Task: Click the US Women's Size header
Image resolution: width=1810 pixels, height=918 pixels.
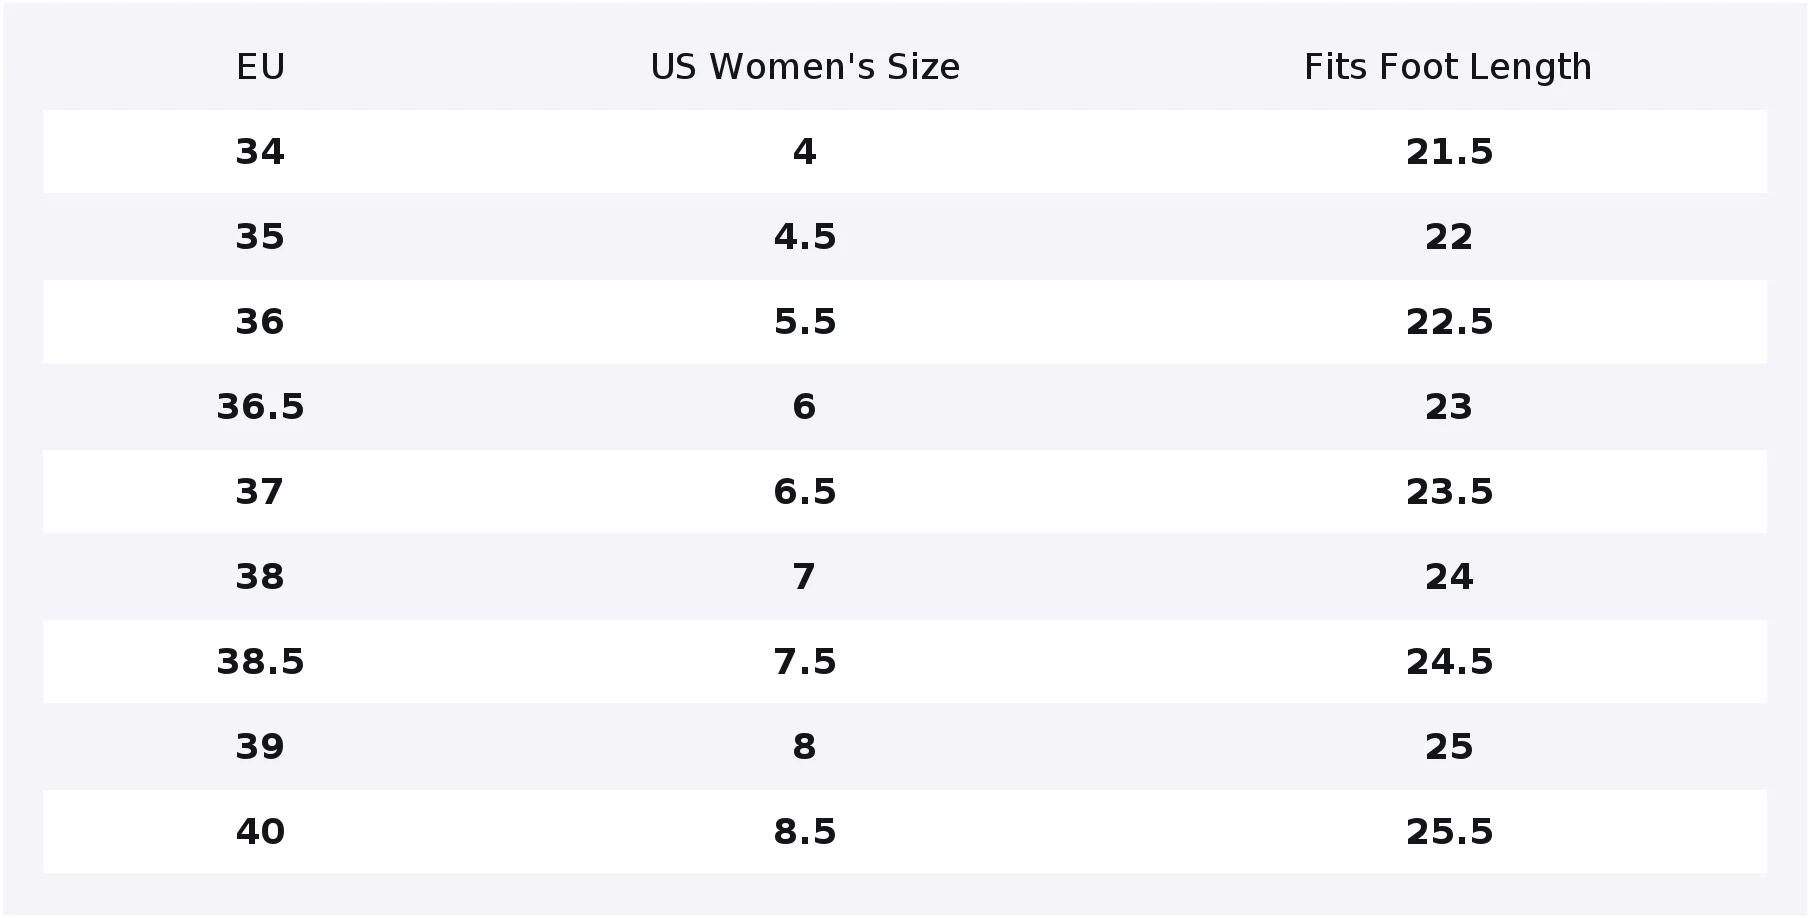Action: tap(805, 67)
